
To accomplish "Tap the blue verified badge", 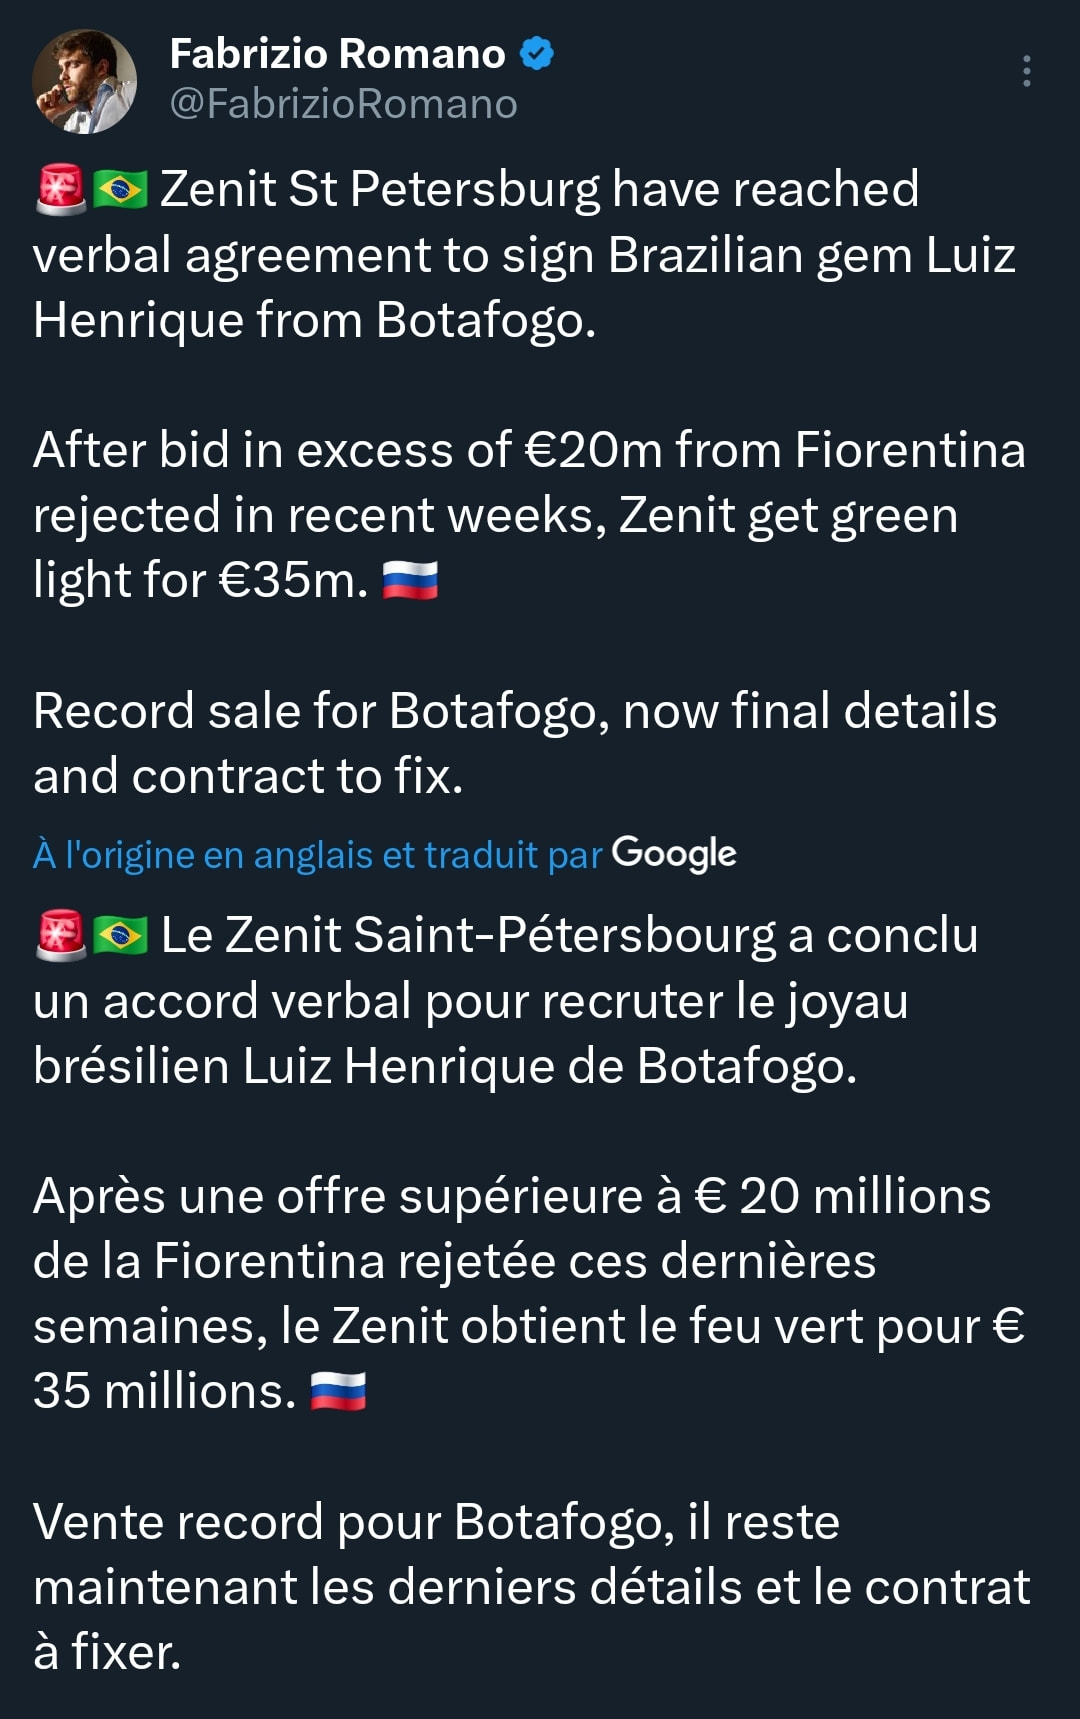I will coord(537,53).
